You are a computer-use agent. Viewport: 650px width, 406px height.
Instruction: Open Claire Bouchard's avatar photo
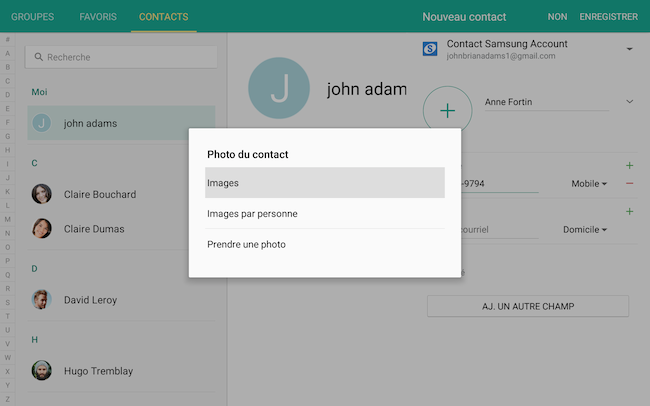[x=42, y=194]
